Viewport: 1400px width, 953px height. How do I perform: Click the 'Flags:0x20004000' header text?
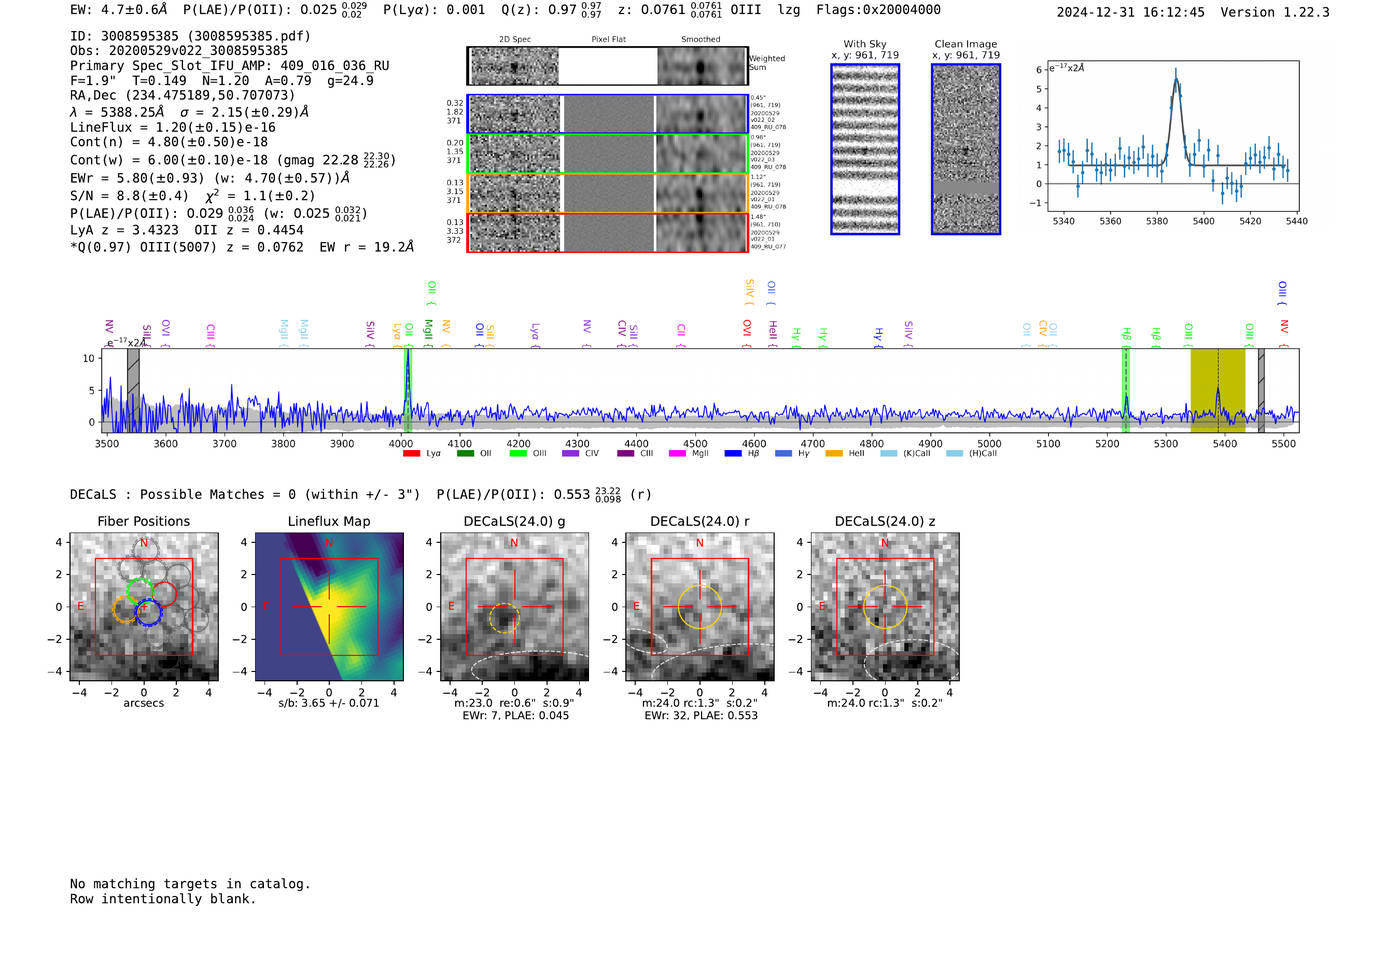[x=878, y=10]
